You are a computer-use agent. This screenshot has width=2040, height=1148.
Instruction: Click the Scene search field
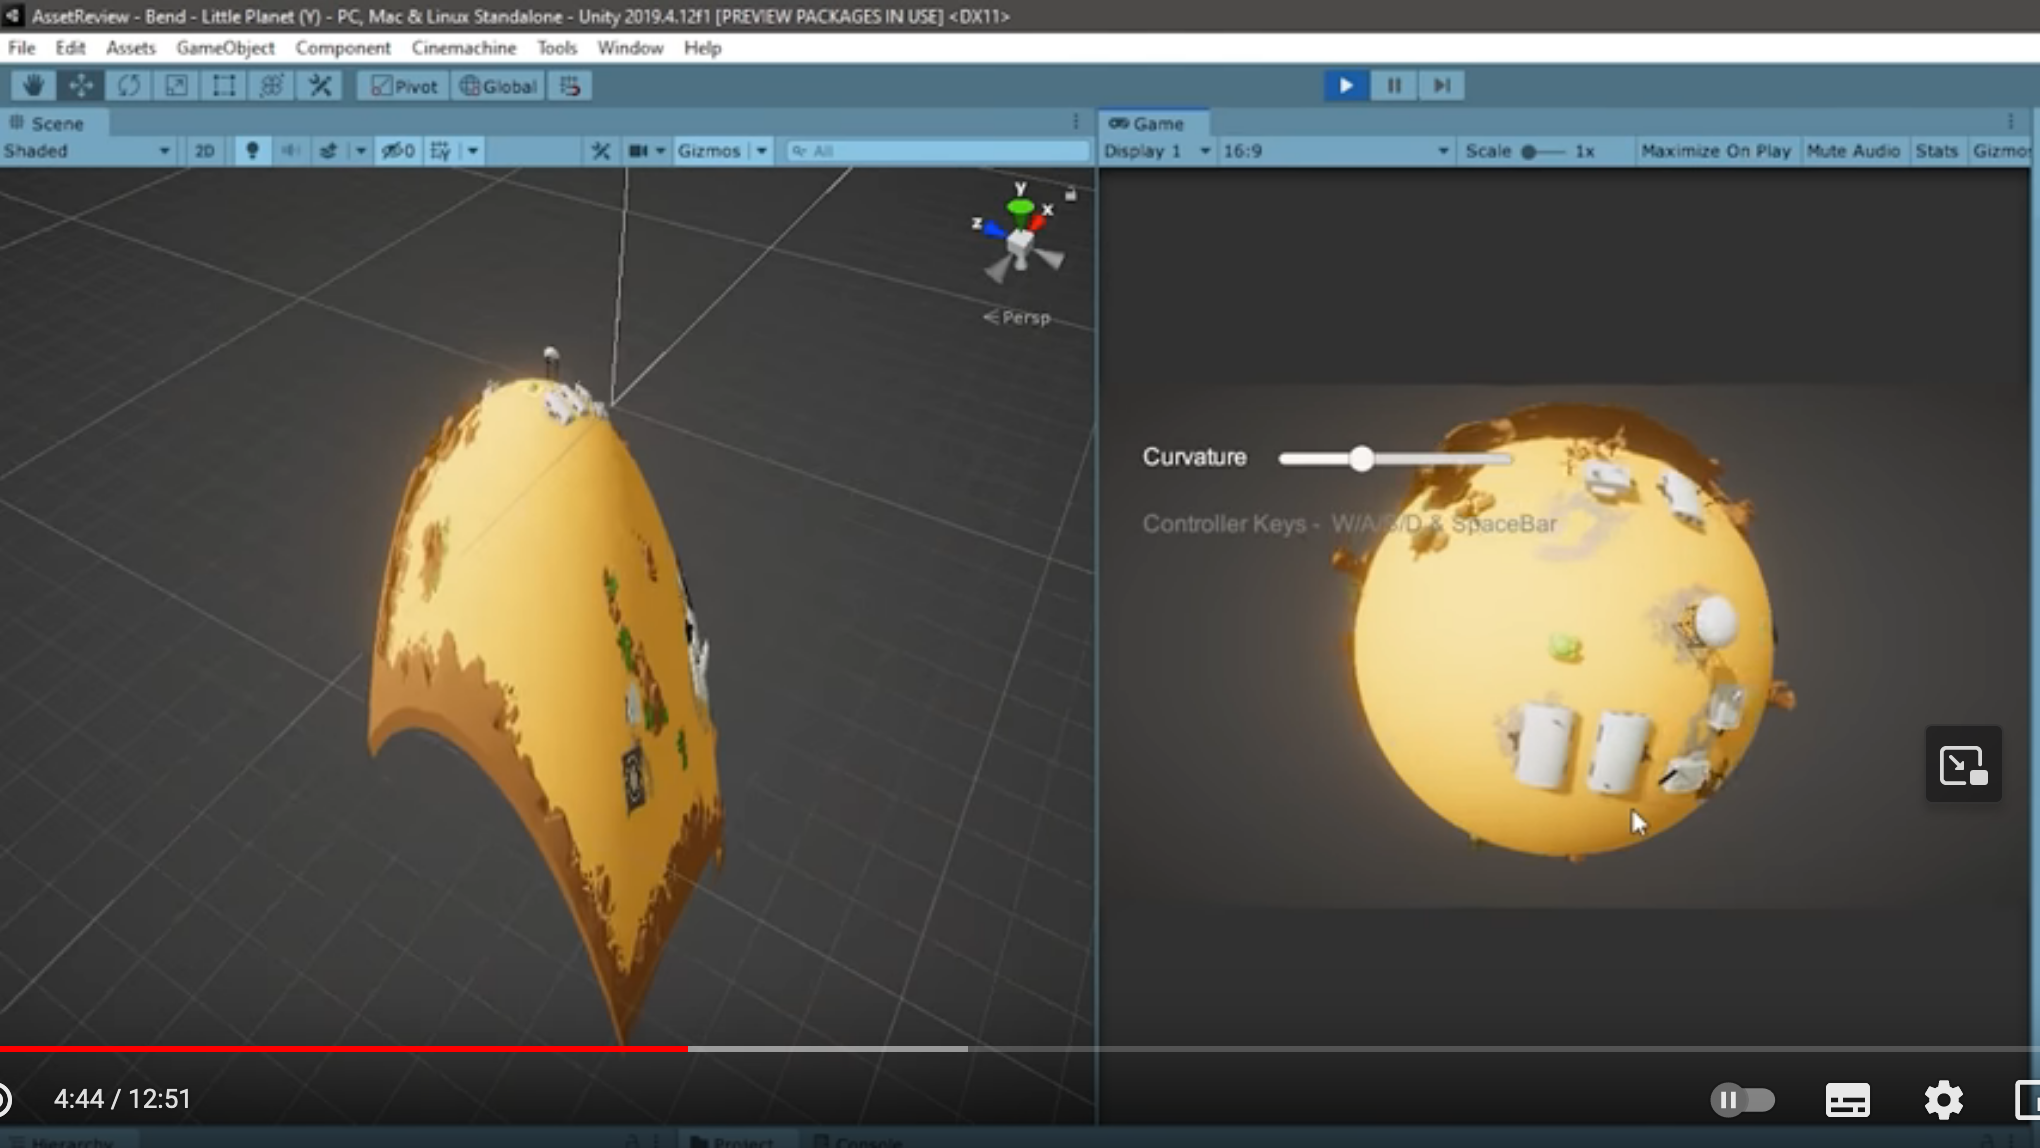[x=937, y=151]
